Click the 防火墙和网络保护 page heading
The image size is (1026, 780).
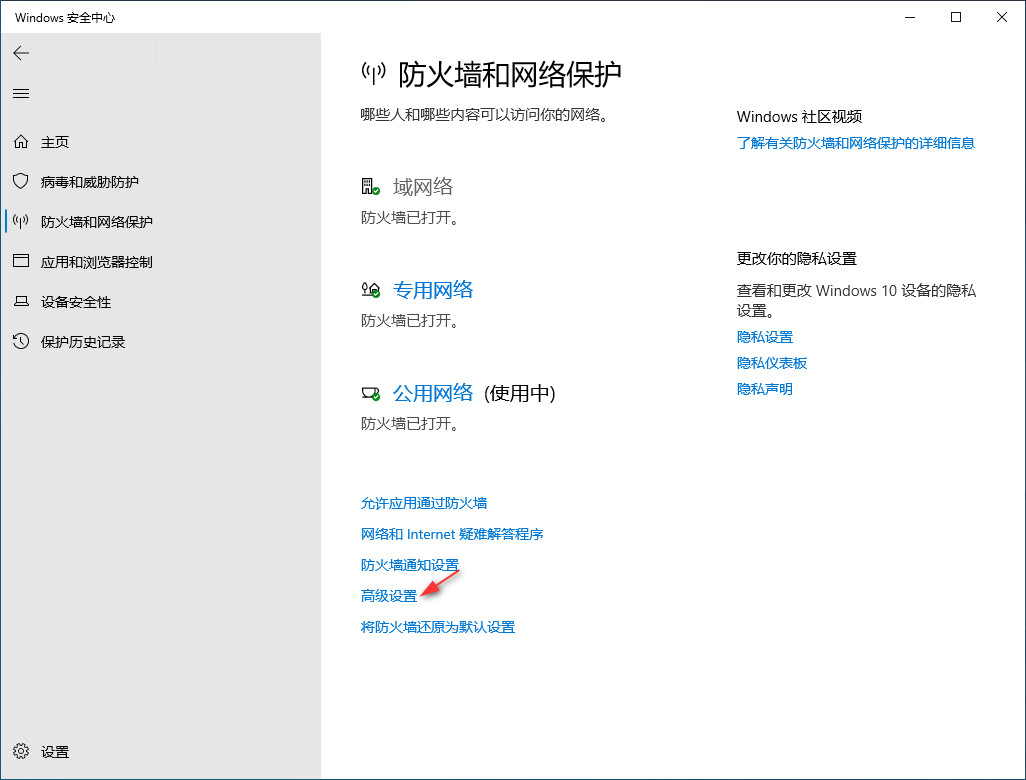click(x=510, y=75)
